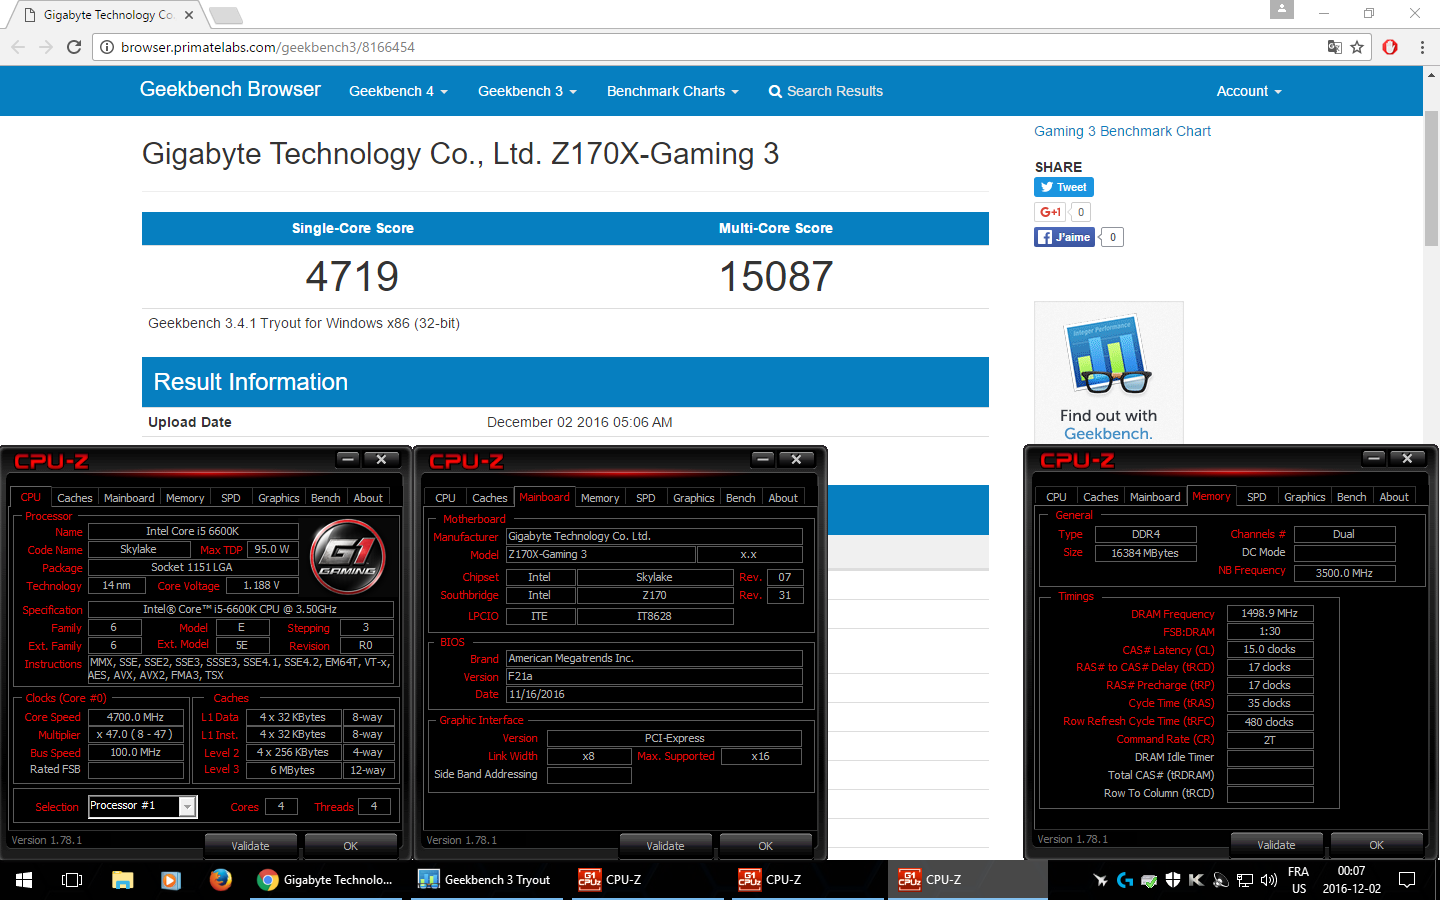This screenshot has height=900, width=1440.
Task: Click the DRAM Frequency value 1498.9 MHz
Action: point(1270,613)
